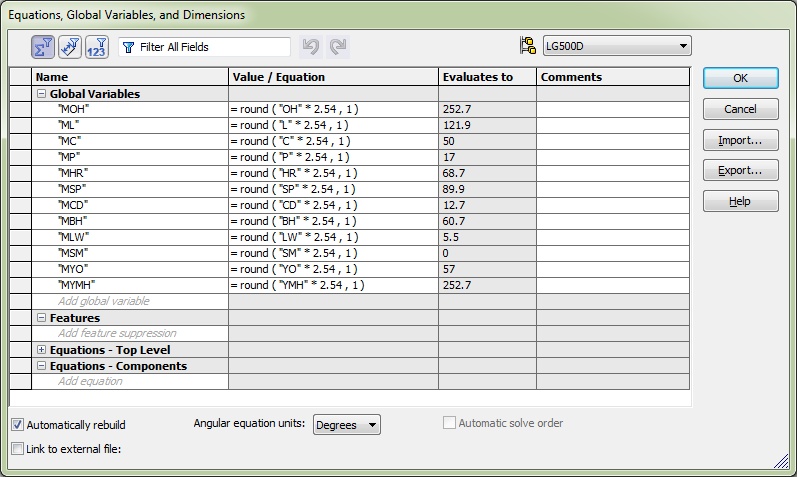Viewport: 797px width, 477px height.
Task: Enable Link to external file checkbox
Action: click(17, 449)
